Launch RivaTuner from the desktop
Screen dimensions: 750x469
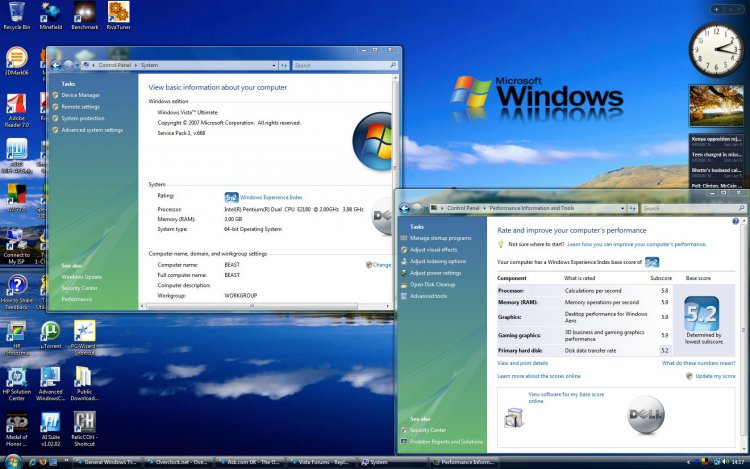click(x=118, y=15)
